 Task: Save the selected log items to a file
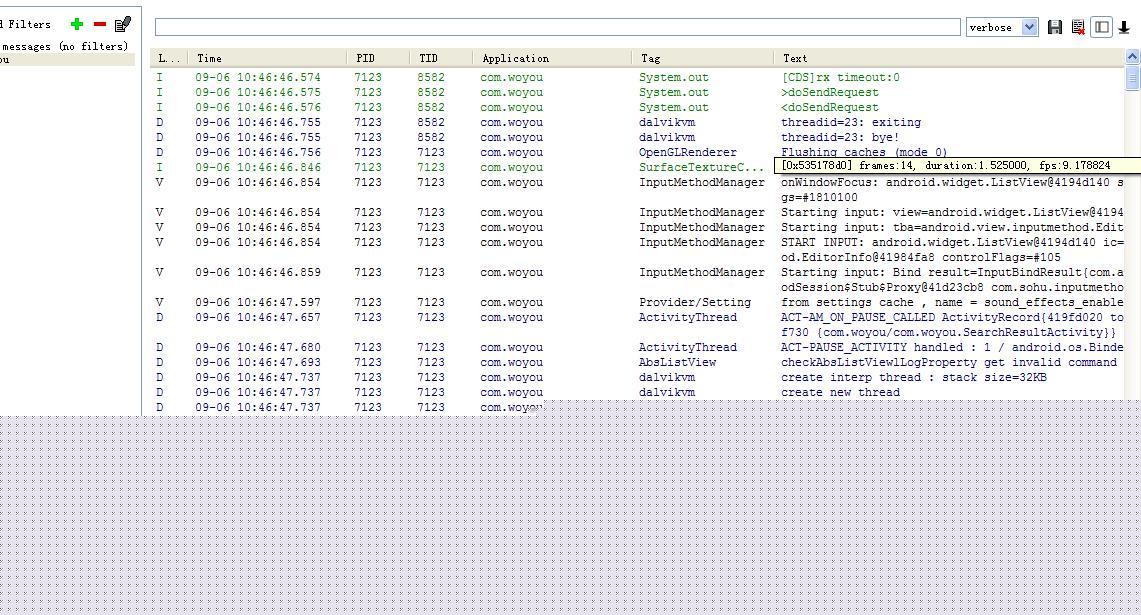tap(1054, 27)
